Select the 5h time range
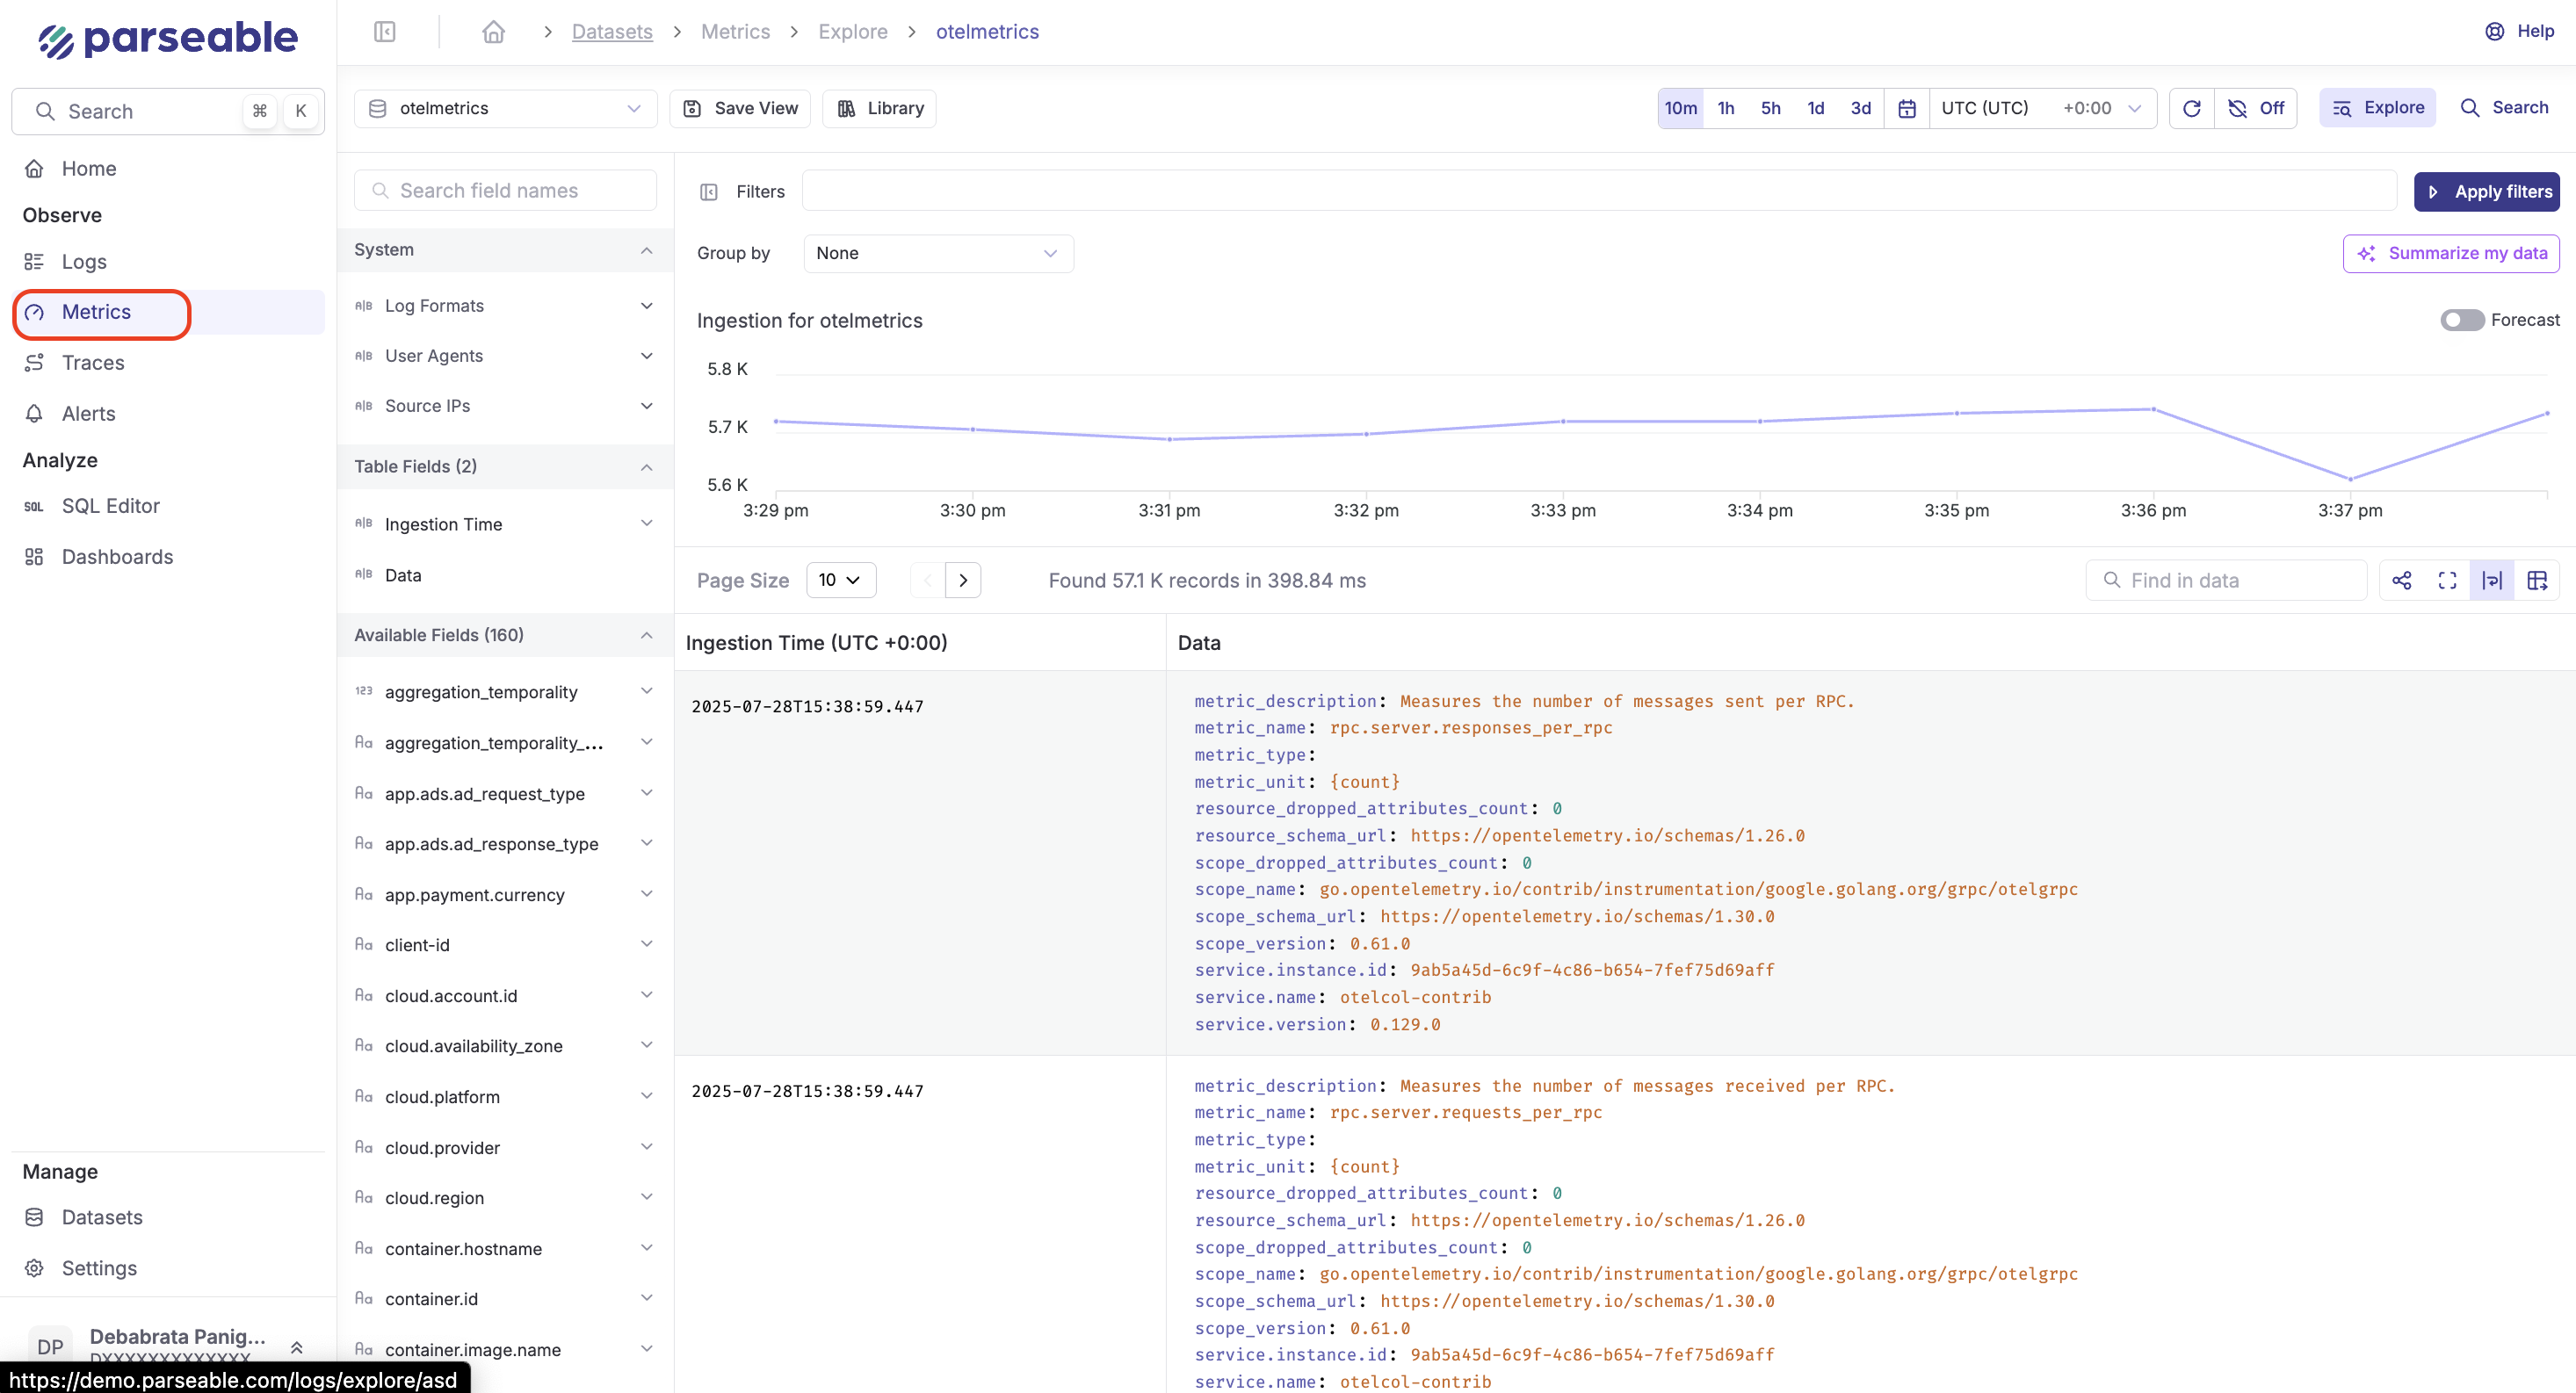 1770,108
